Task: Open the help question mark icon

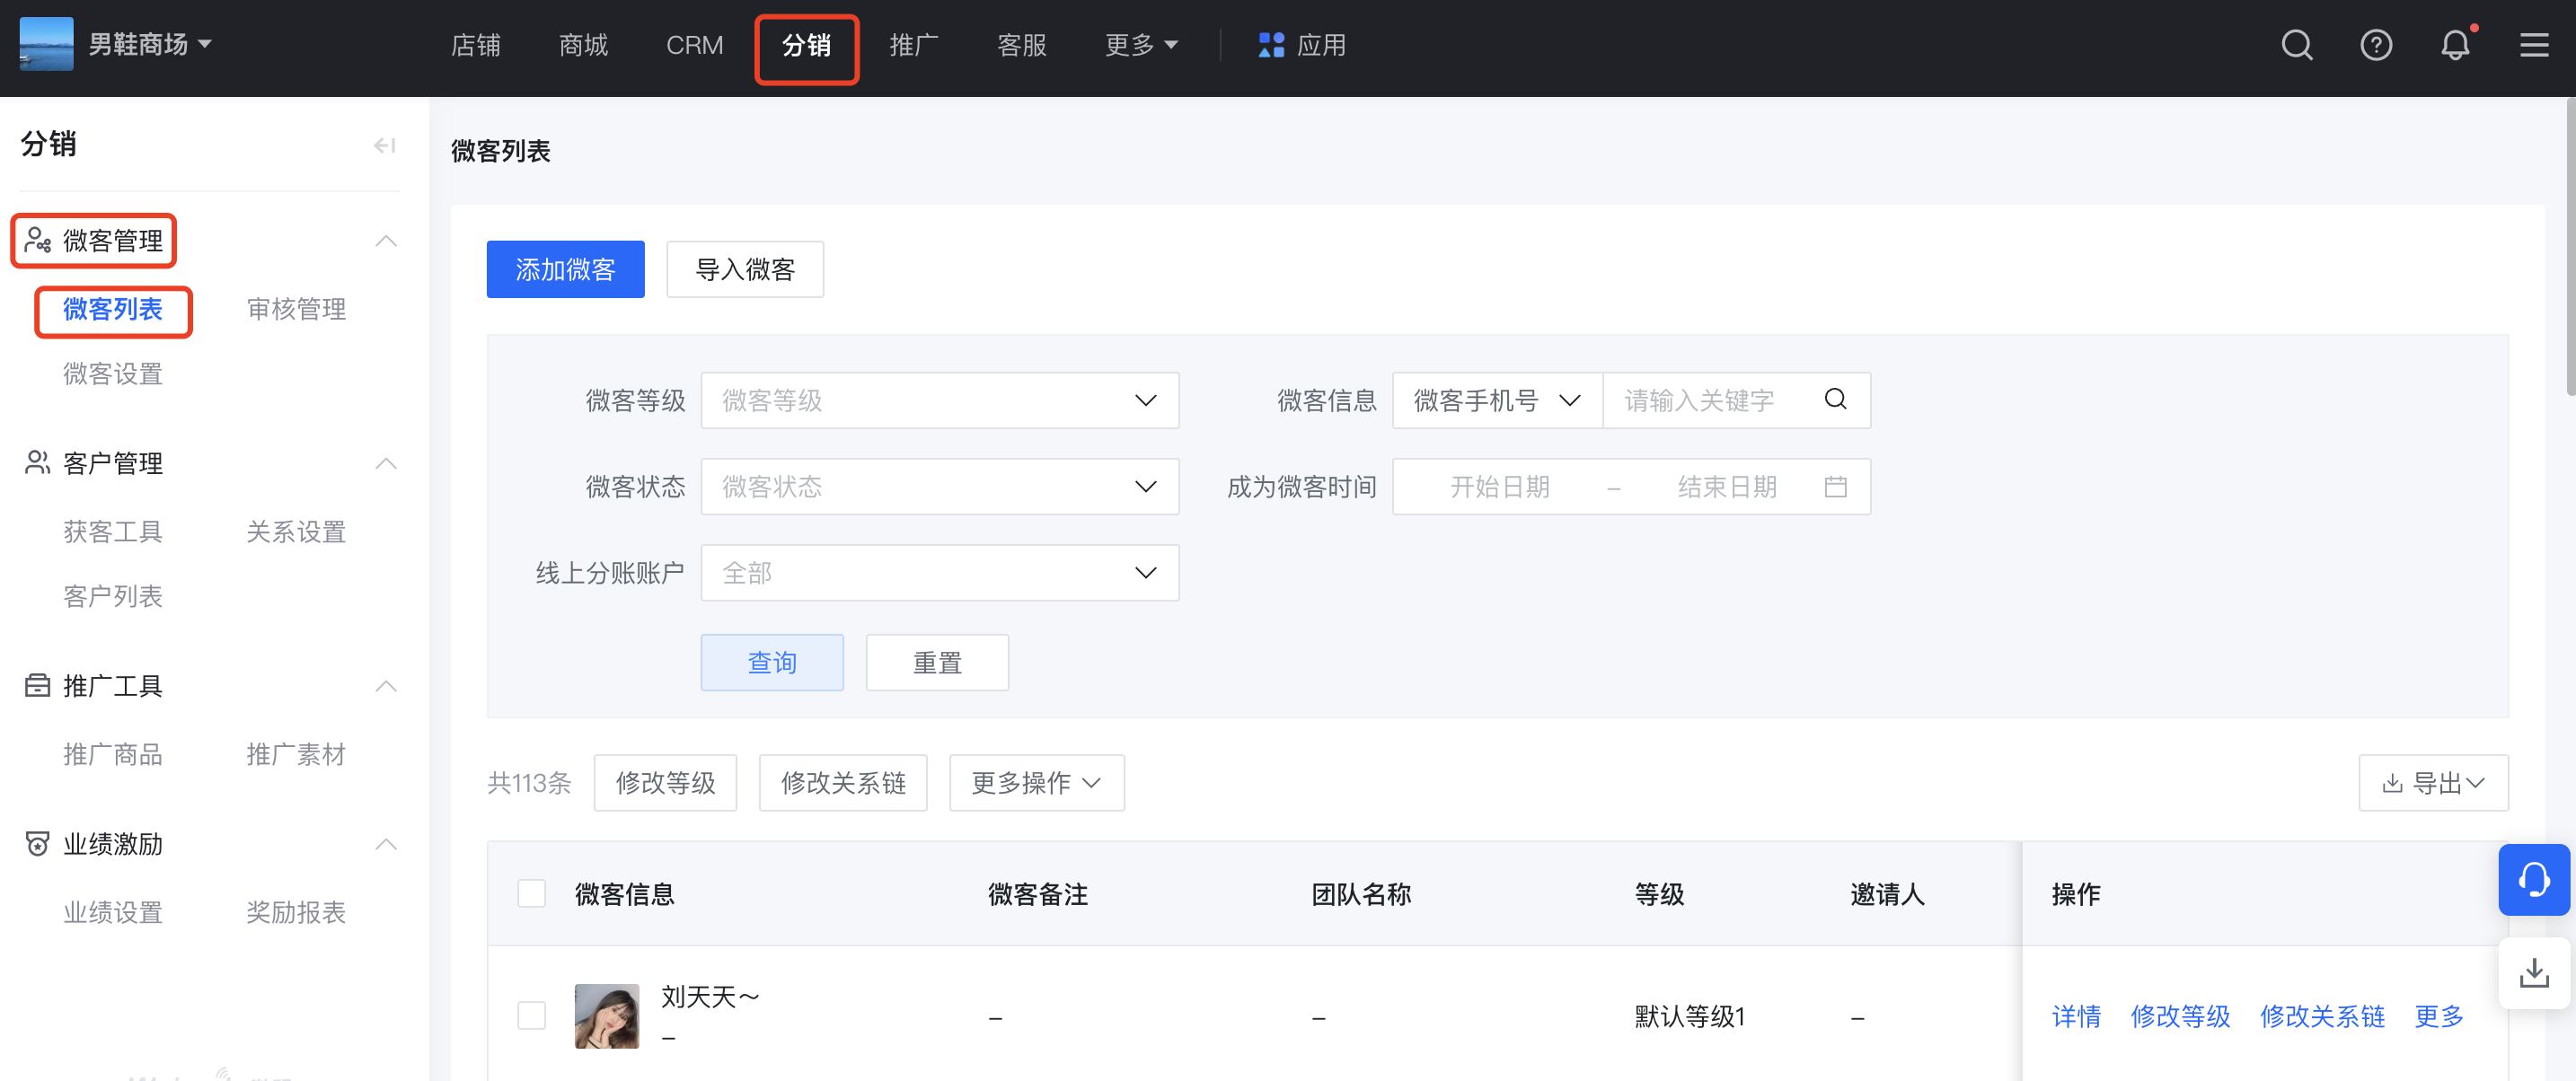Action: (2375, 45)
